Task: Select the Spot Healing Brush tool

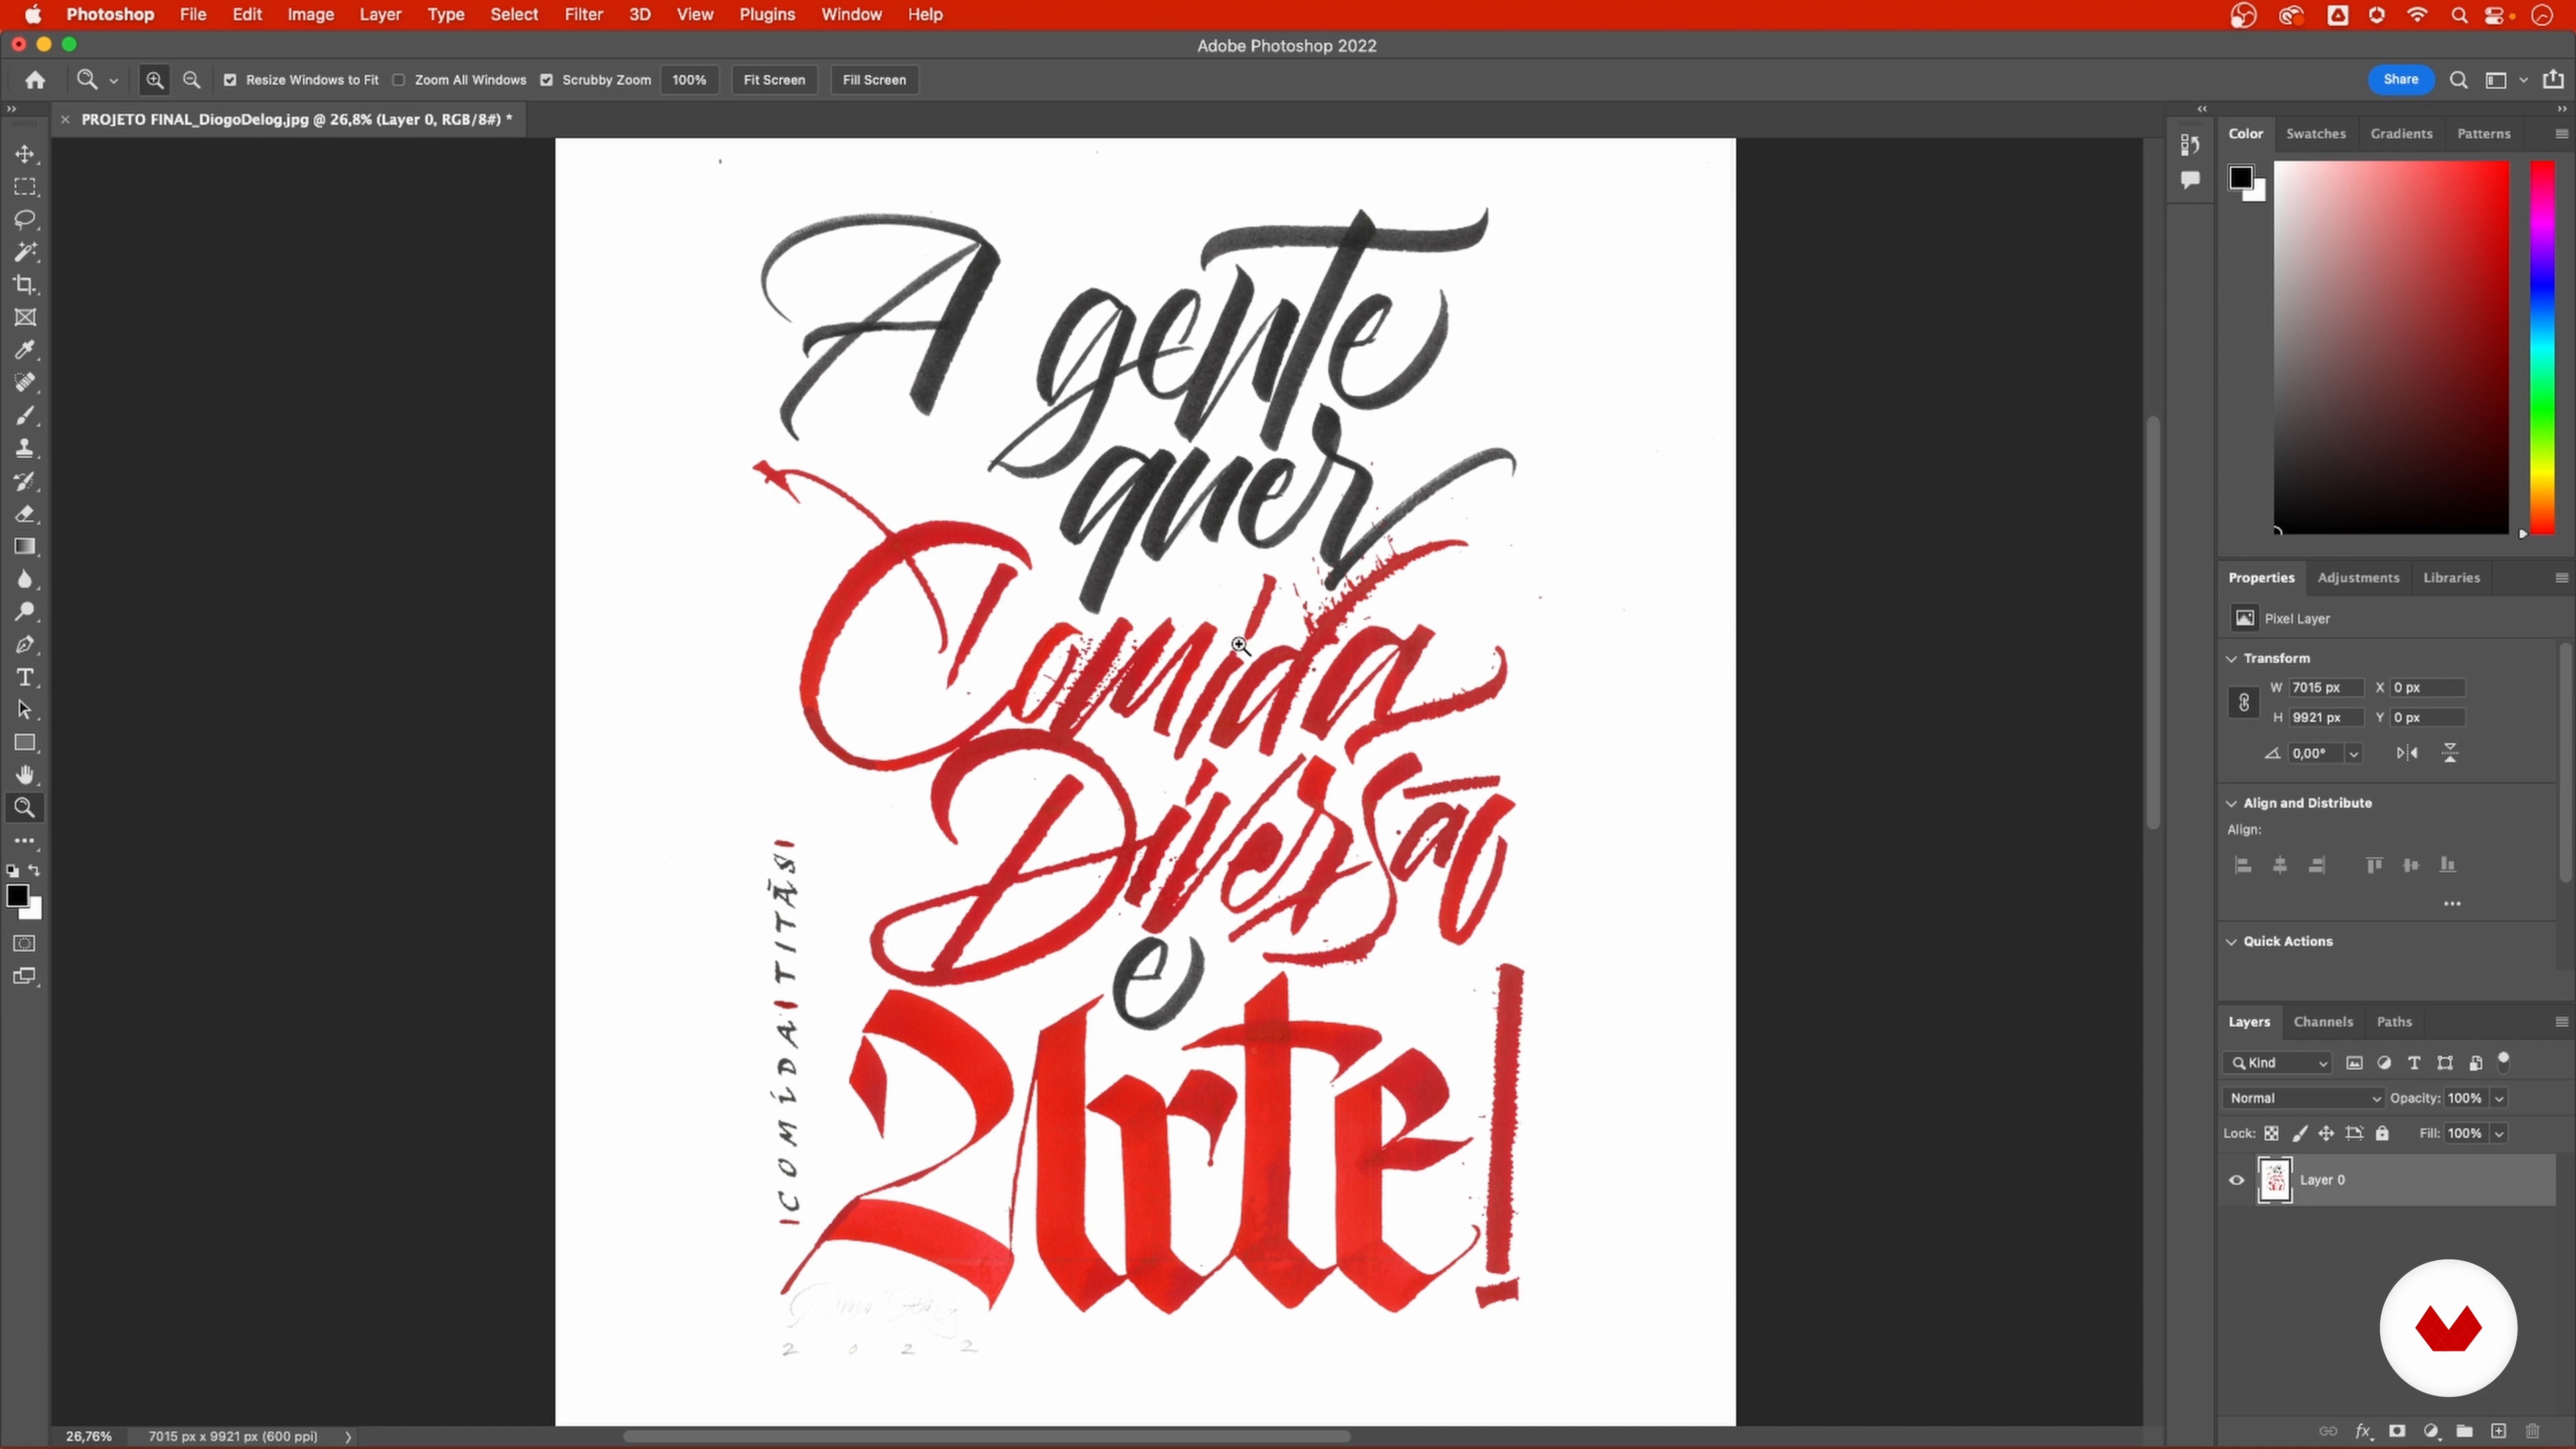Action: 25,383
